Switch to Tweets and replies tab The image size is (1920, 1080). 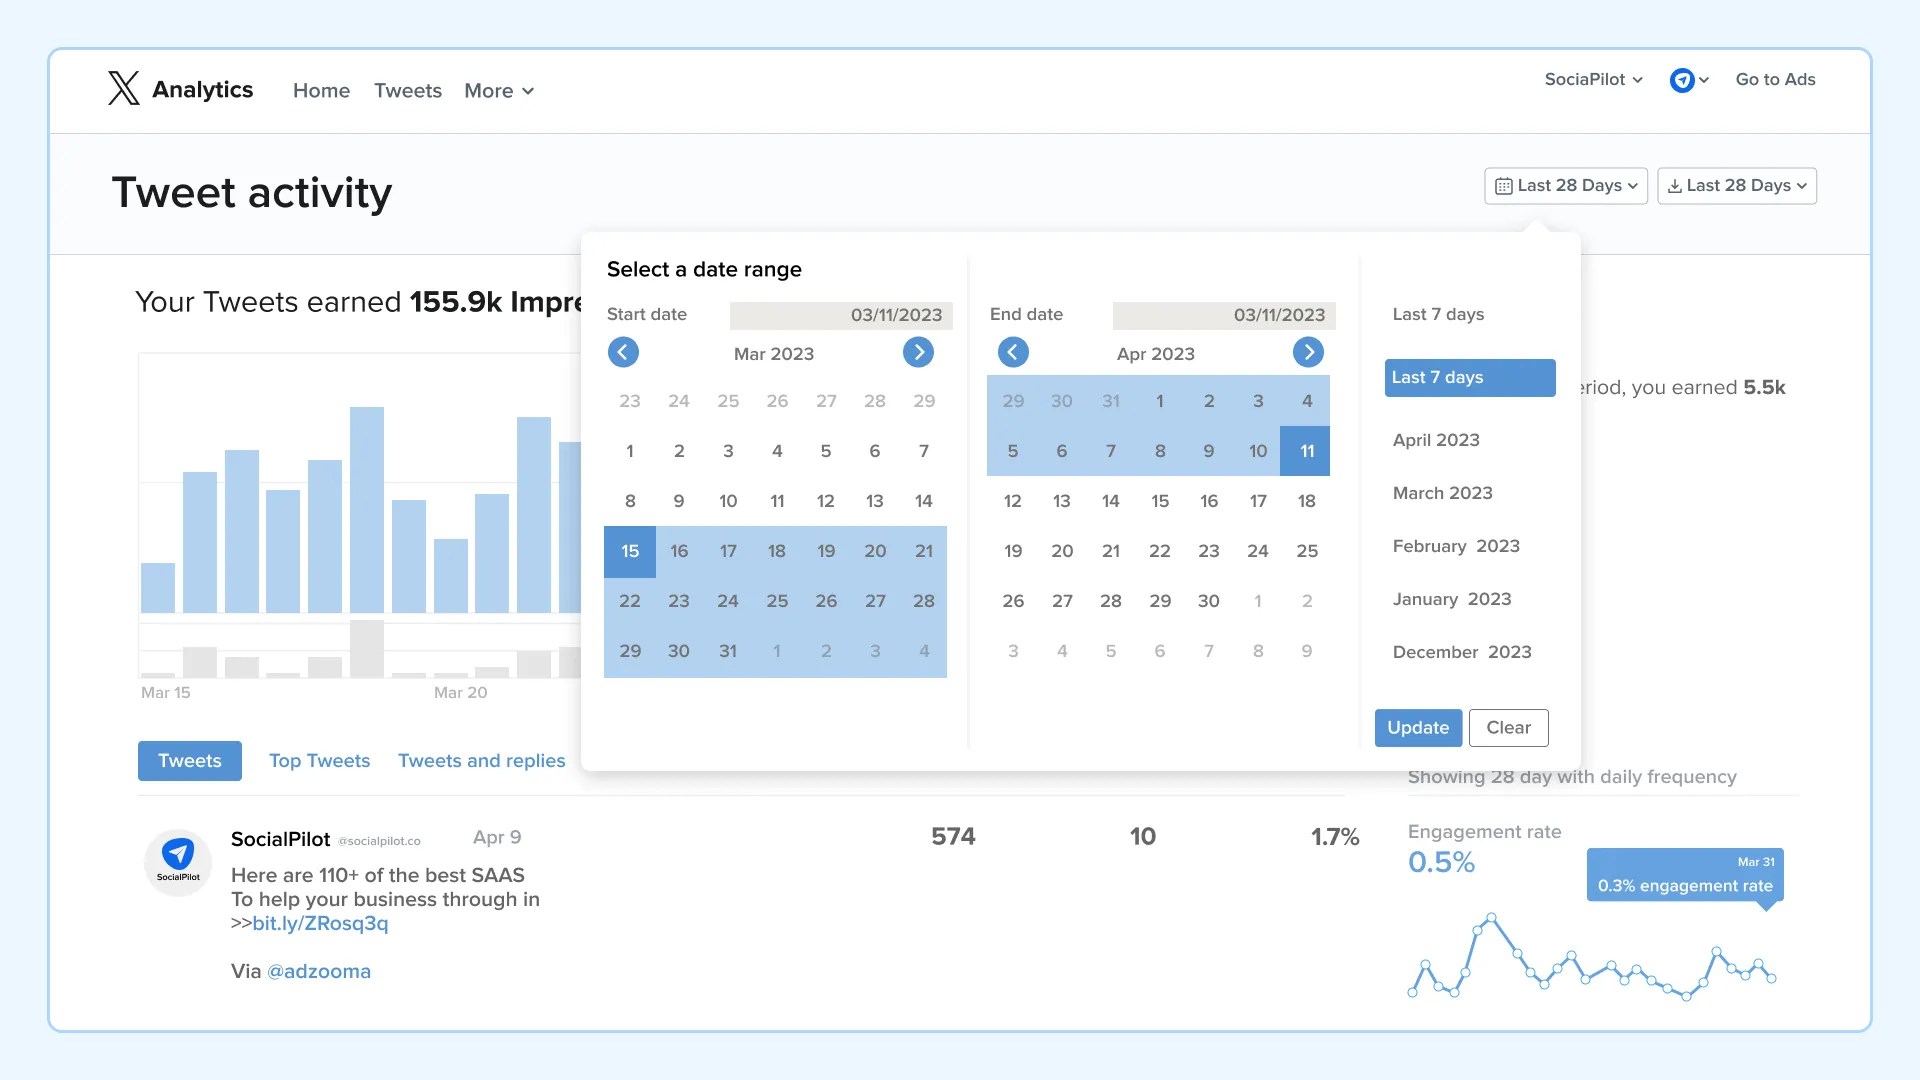[x=481, y=761]
